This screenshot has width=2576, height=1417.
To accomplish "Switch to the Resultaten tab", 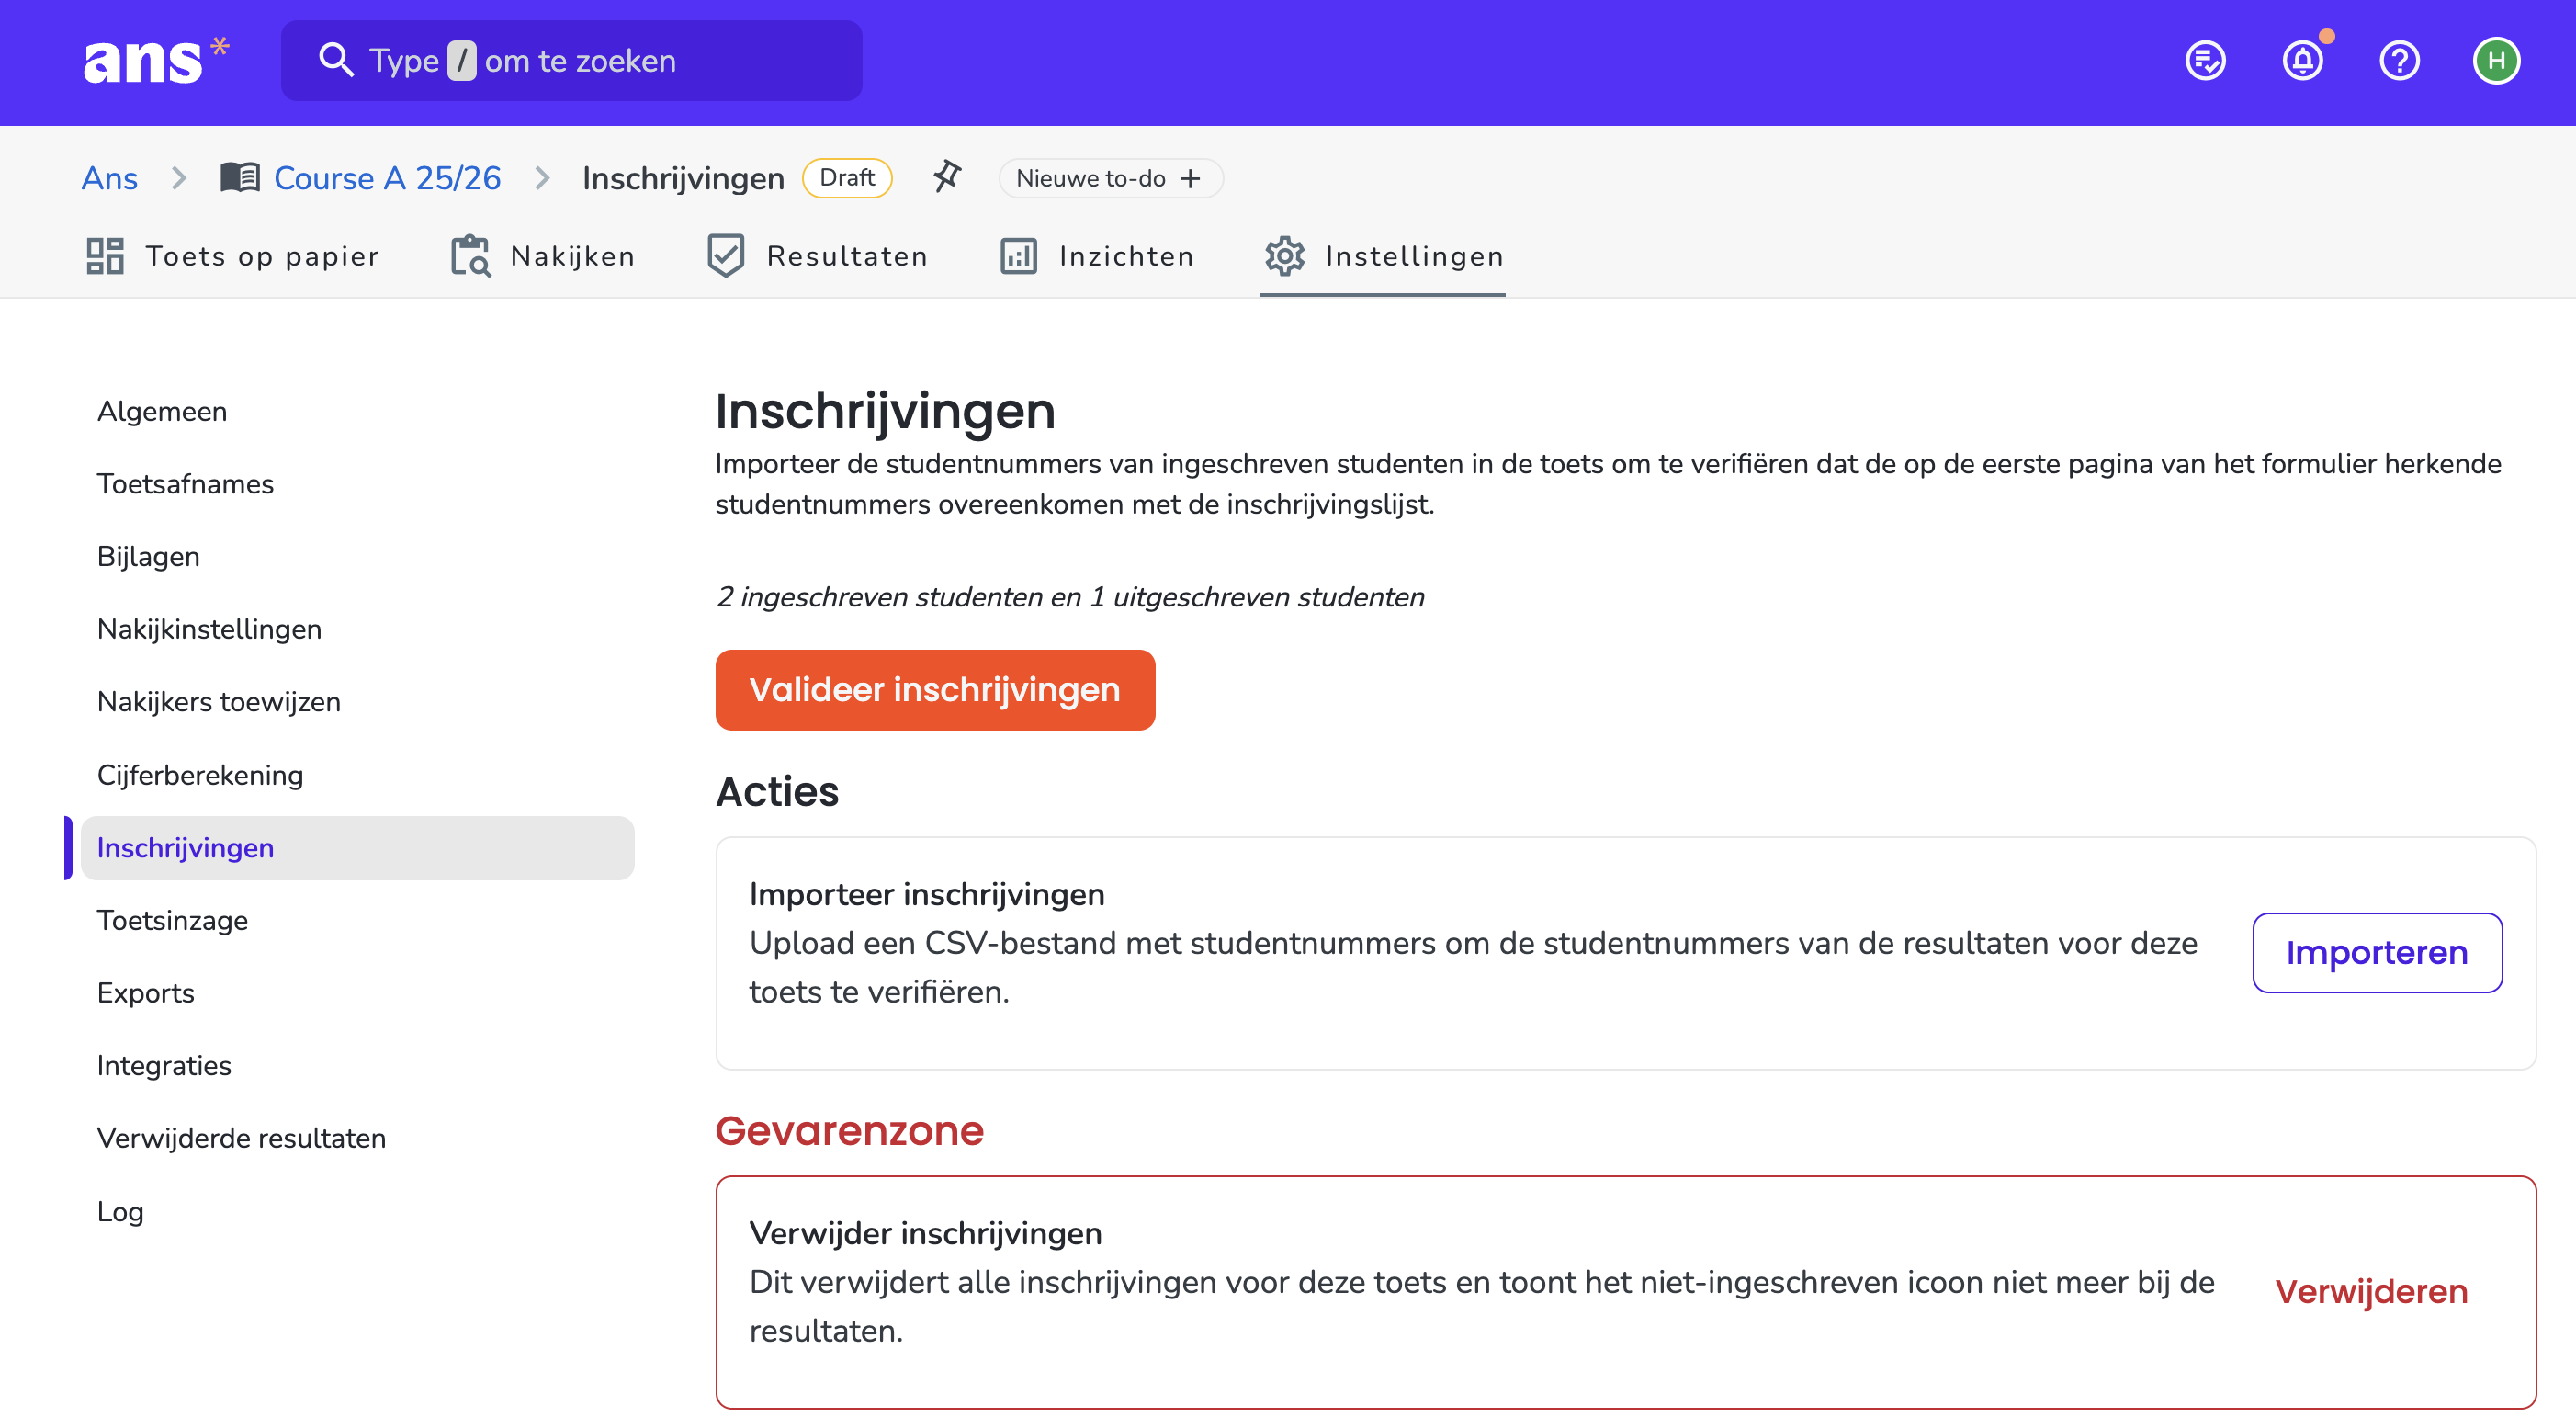I will [817, 256].
